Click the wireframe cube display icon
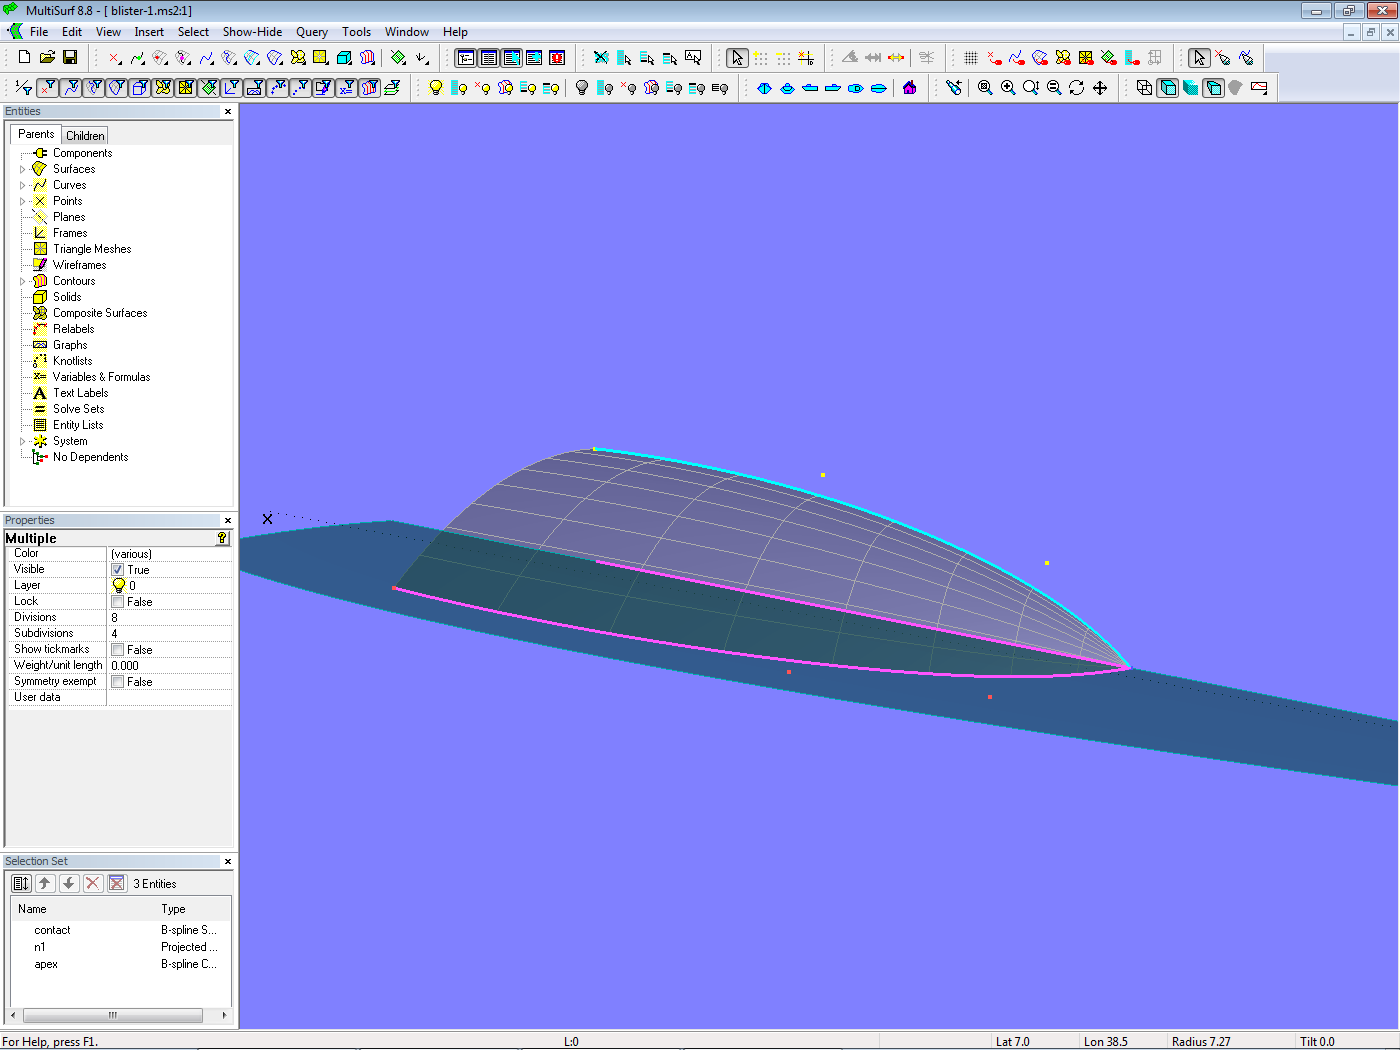The height and width of the screenshot is (1050, 1400). pyautogui.click(x=1144, y=88)
